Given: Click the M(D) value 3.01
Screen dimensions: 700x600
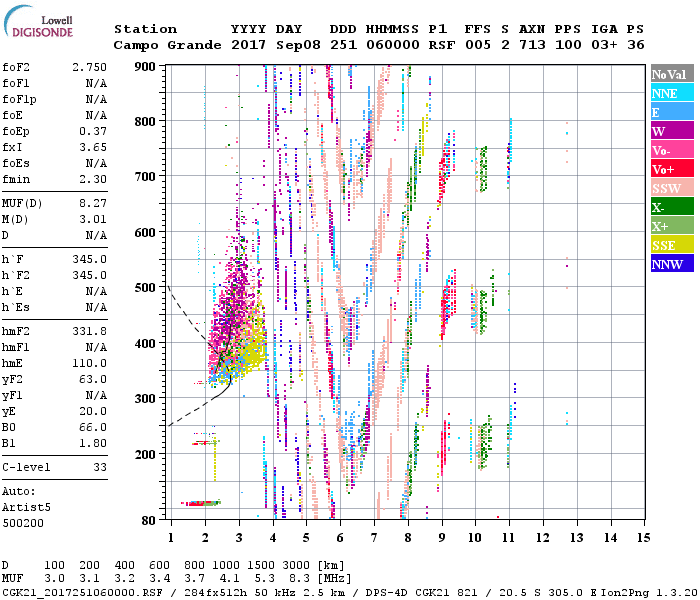Looking at the screenshot, I should coord(93,219).
